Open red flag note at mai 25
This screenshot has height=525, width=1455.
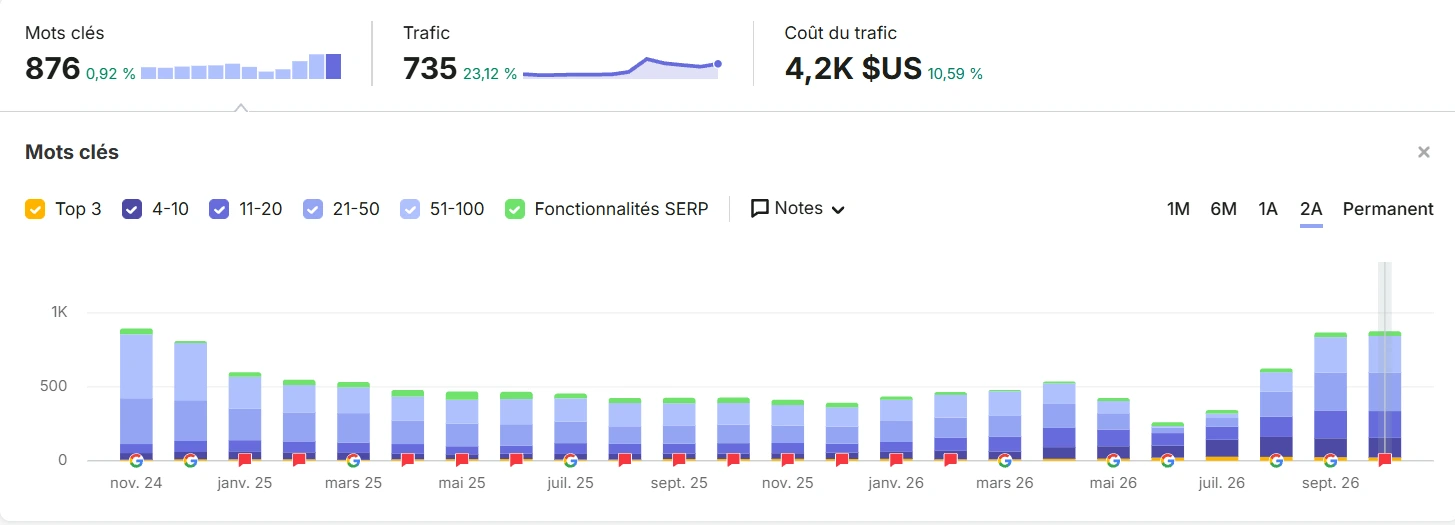462,460
